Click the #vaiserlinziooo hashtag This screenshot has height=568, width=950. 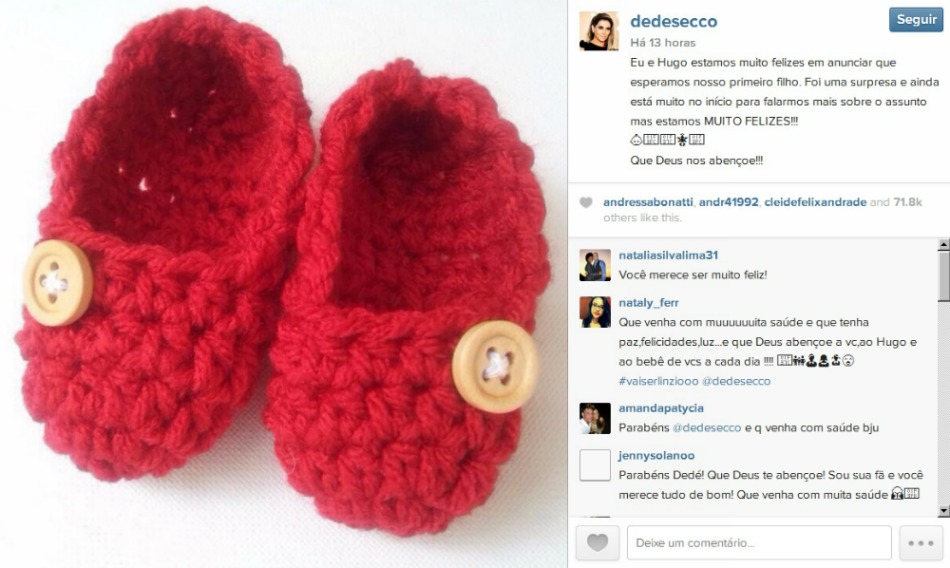[658, 381]
